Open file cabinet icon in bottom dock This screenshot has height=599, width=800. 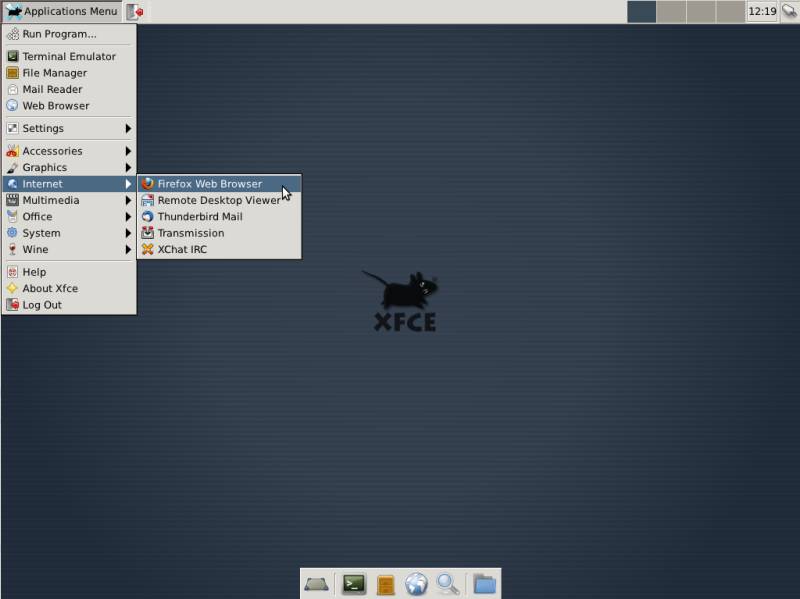(x=386, y=585)
